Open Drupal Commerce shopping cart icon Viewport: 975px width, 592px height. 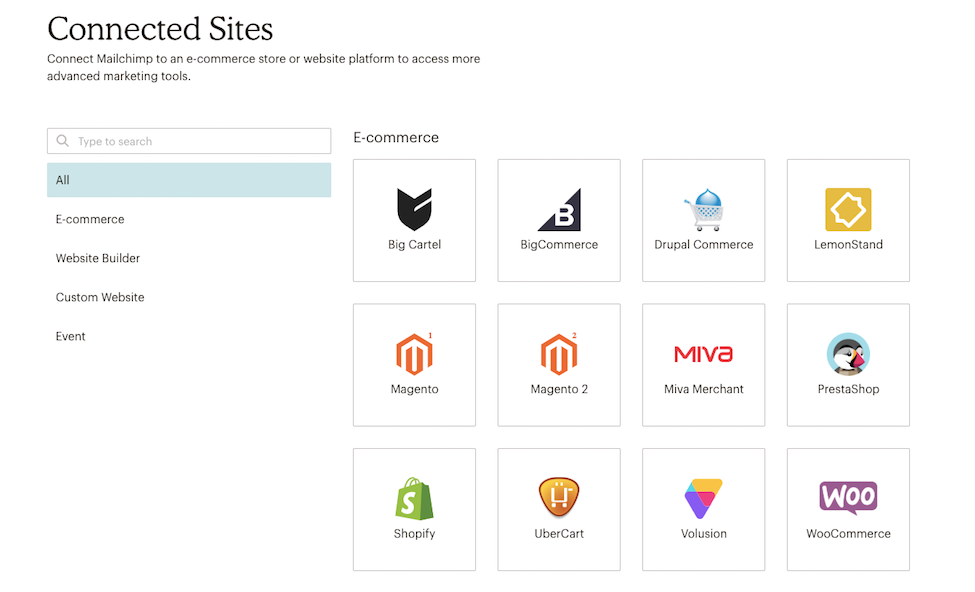point(704,210)
